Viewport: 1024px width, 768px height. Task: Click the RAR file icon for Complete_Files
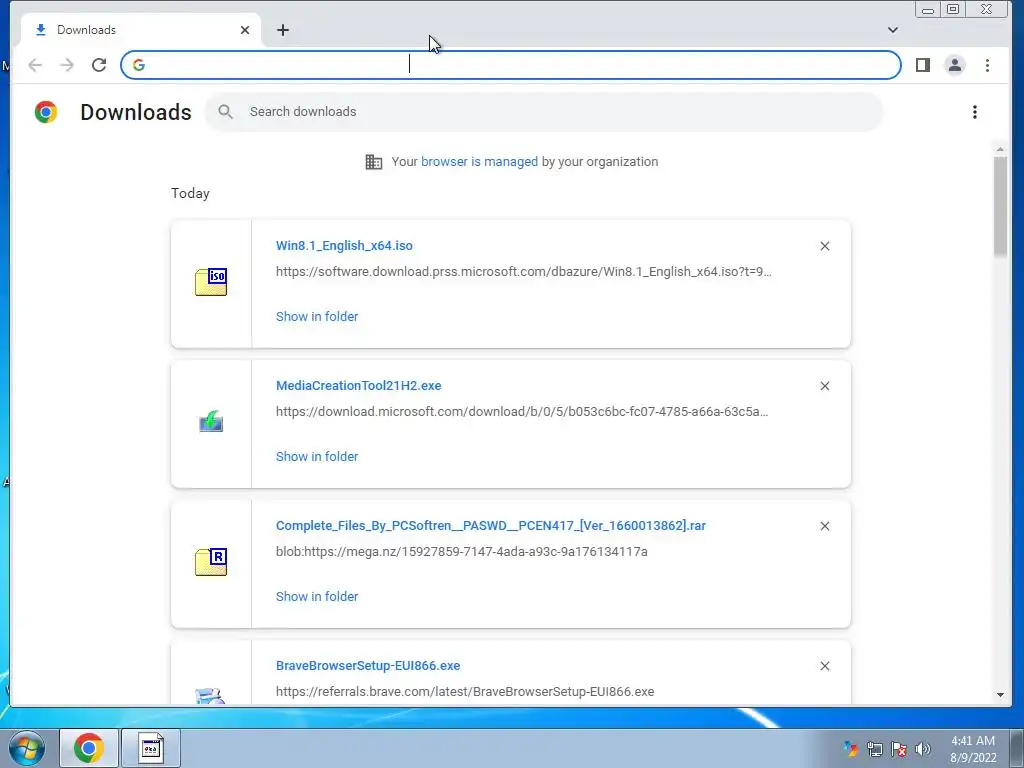(x=211, y=562)
